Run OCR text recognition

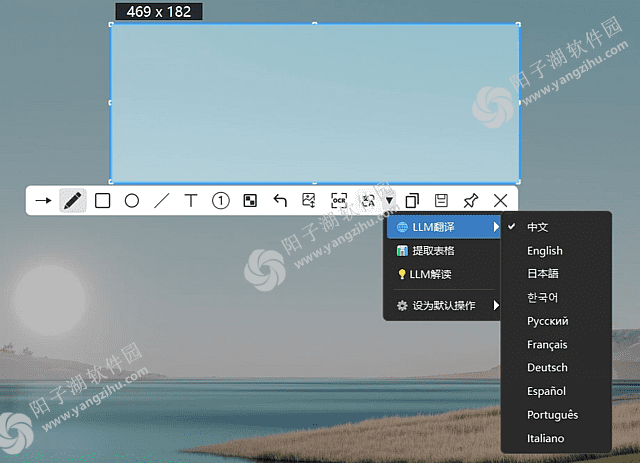pos(339,200)
